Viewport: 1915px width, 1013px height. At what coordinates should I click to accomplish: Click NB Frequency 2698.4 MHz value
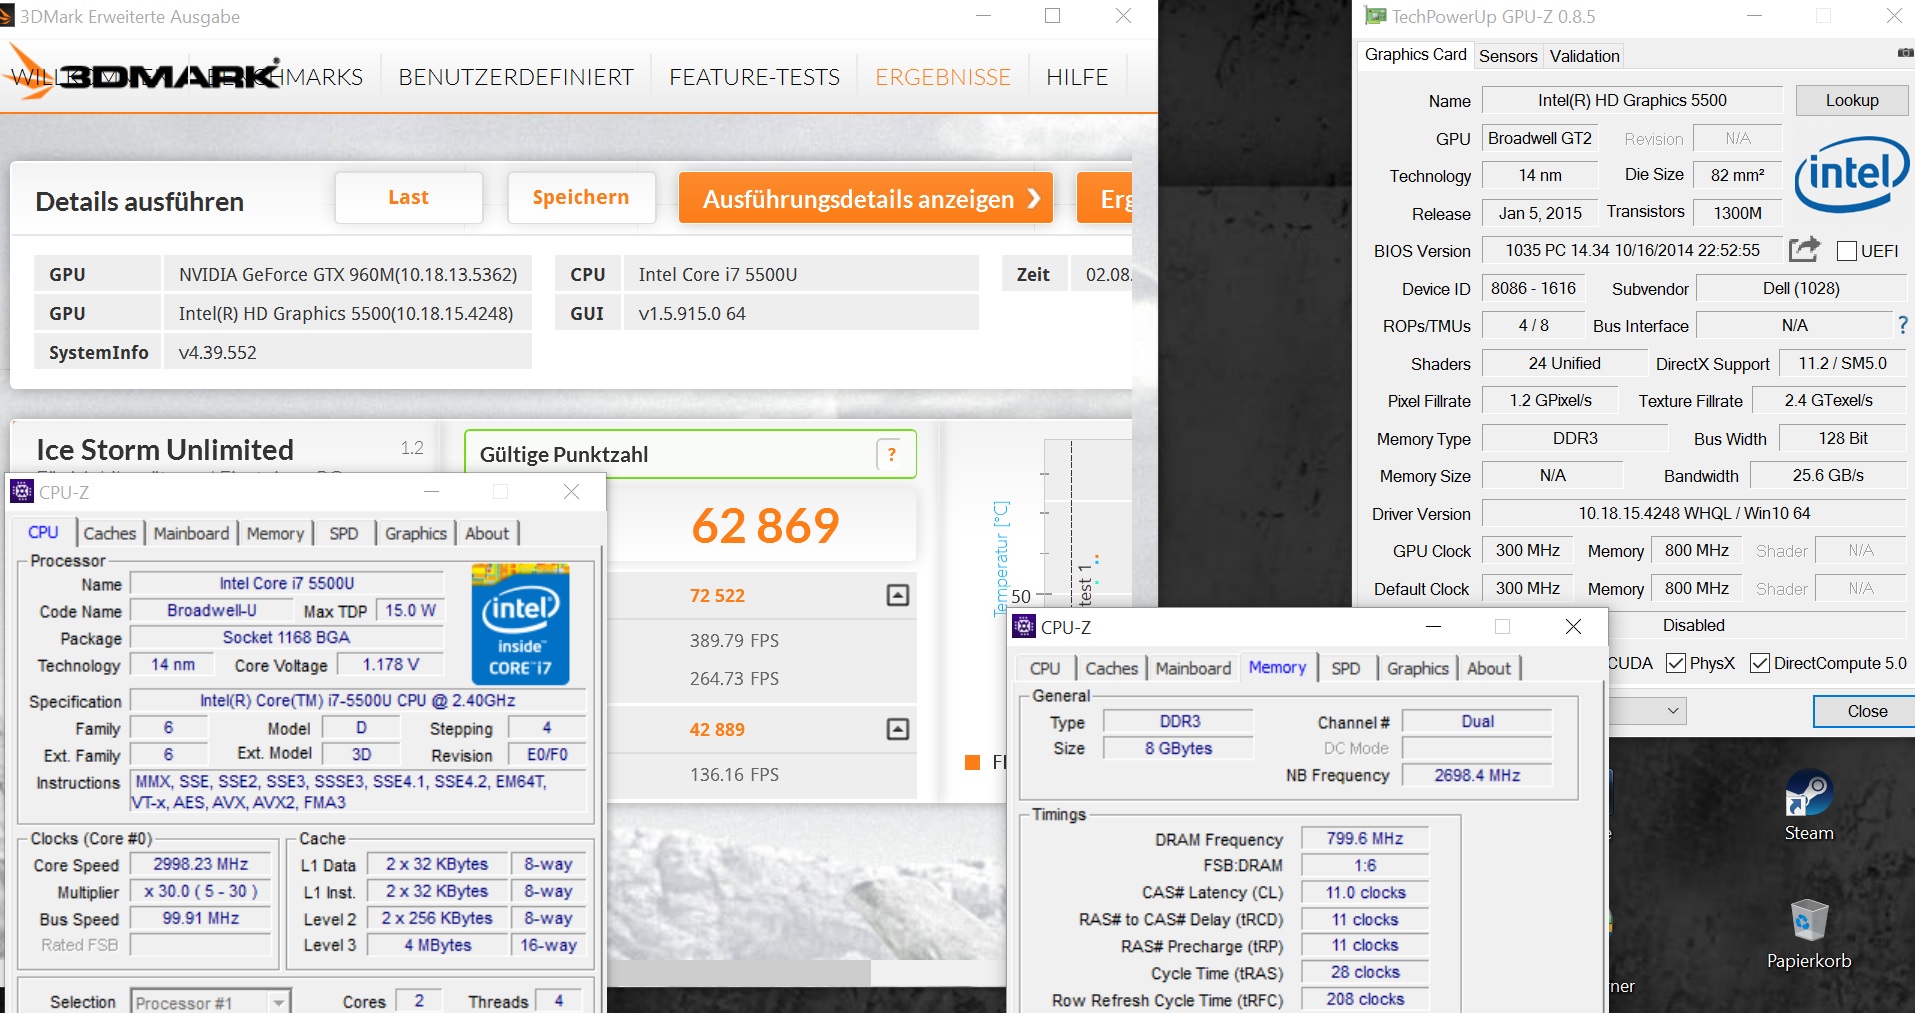click(1477, 775)
